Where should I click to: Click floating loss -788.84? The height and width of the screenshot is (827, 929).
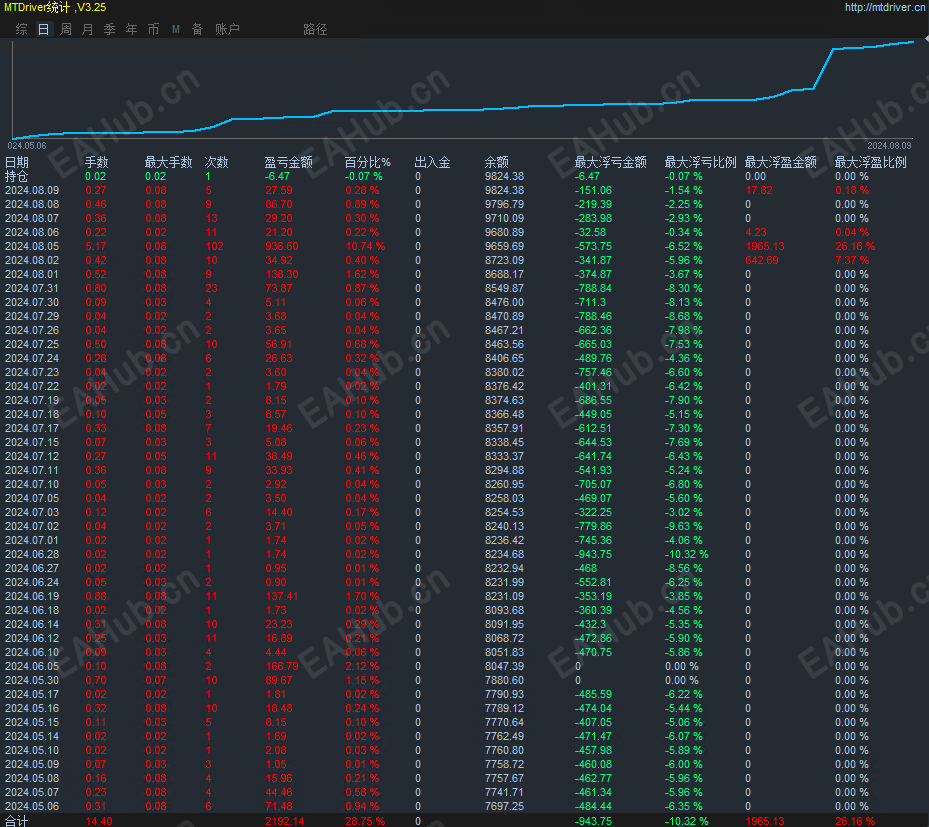(x=594, y=289)
